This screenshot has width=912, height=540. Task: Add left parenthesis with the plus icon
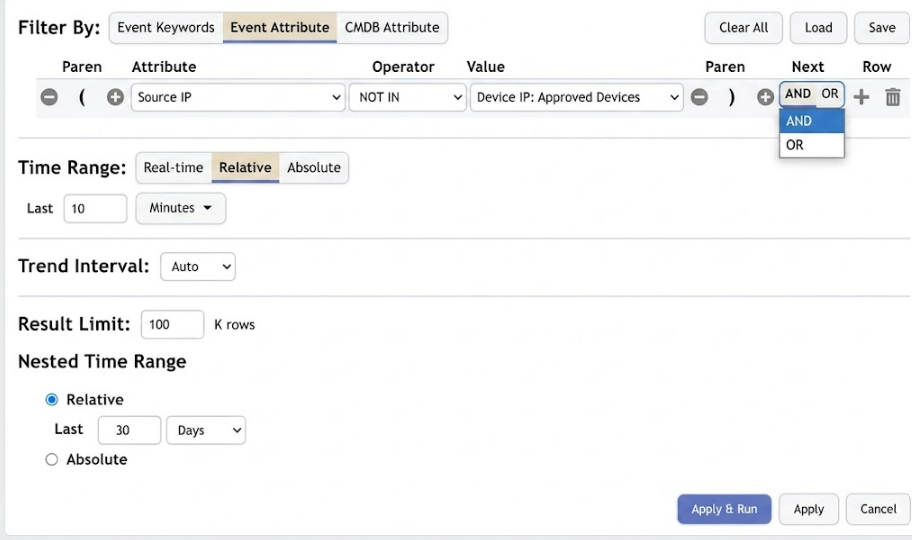pyautogui.click(x=115, y=97)
